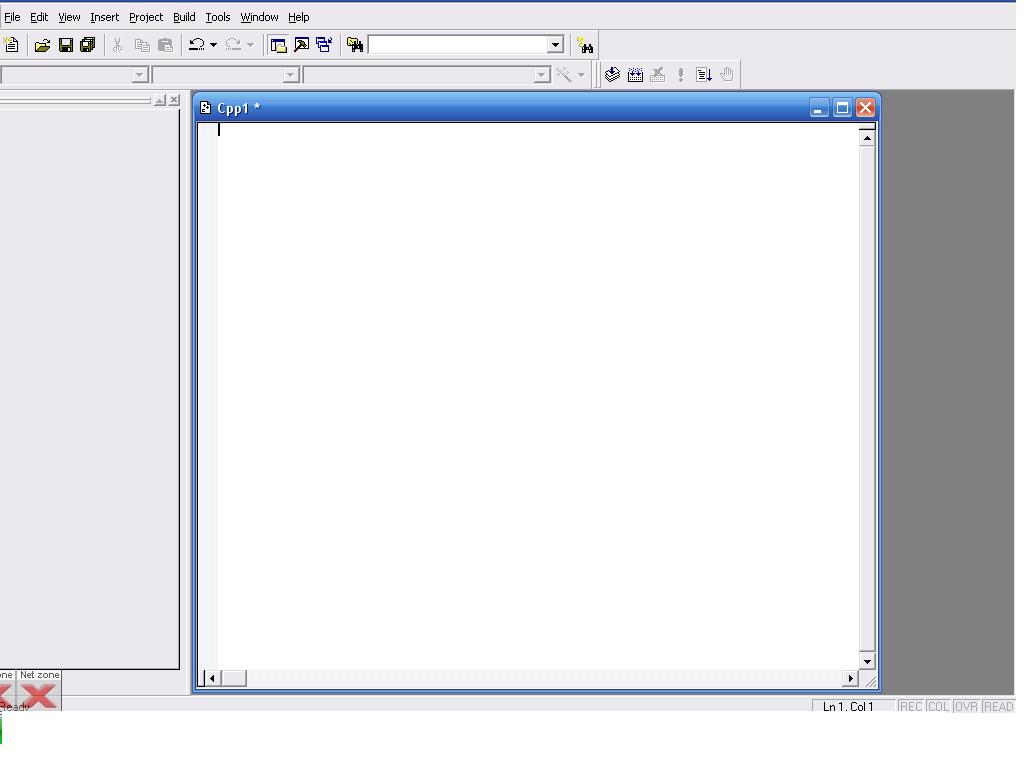Open a file with the folder icon

[x=42, y=45]
